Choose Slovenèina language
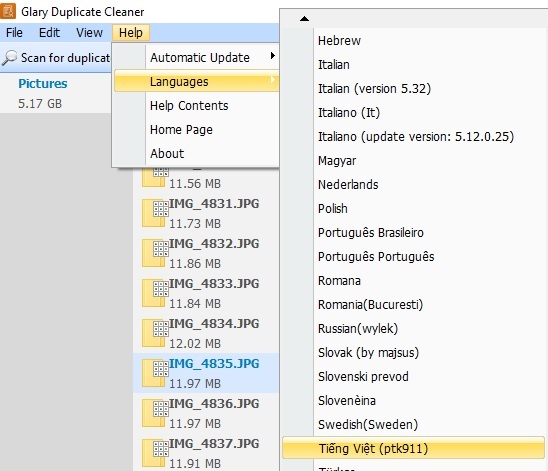 (x=413, y=400)
